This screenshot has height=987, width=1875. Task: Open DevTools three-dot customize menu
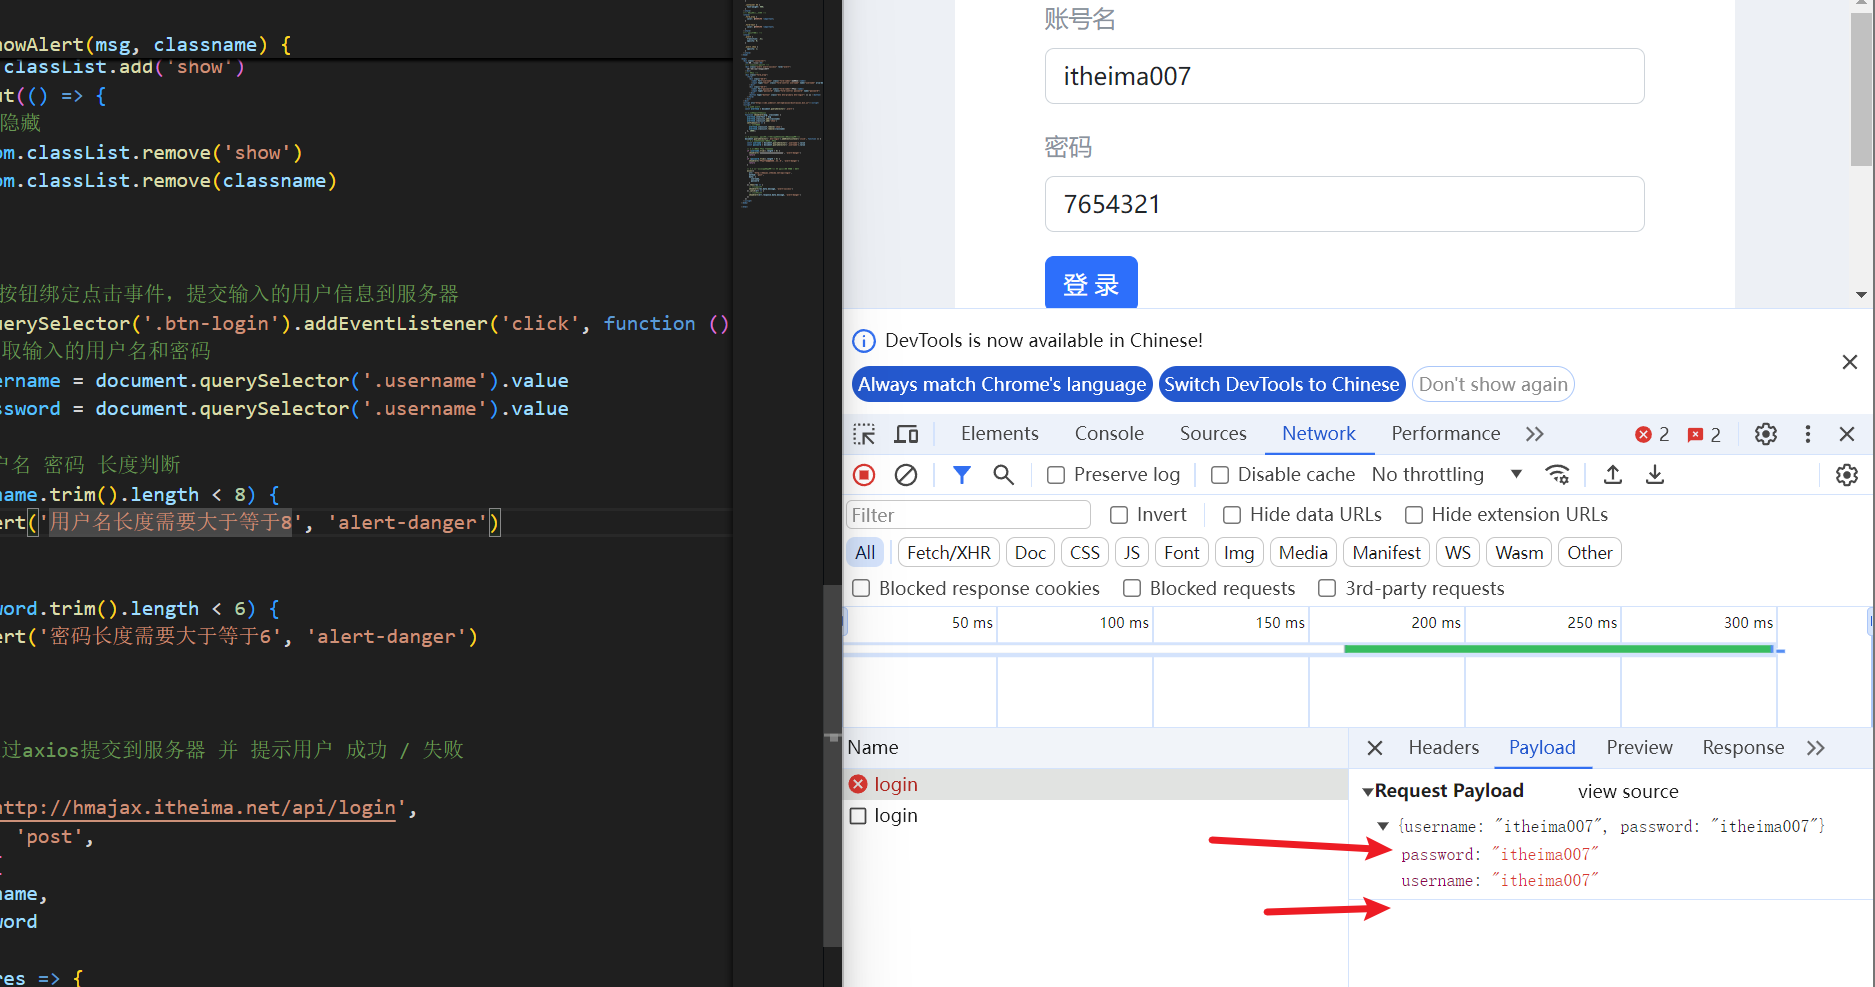pyautogui.click(x=1807, y=434)
